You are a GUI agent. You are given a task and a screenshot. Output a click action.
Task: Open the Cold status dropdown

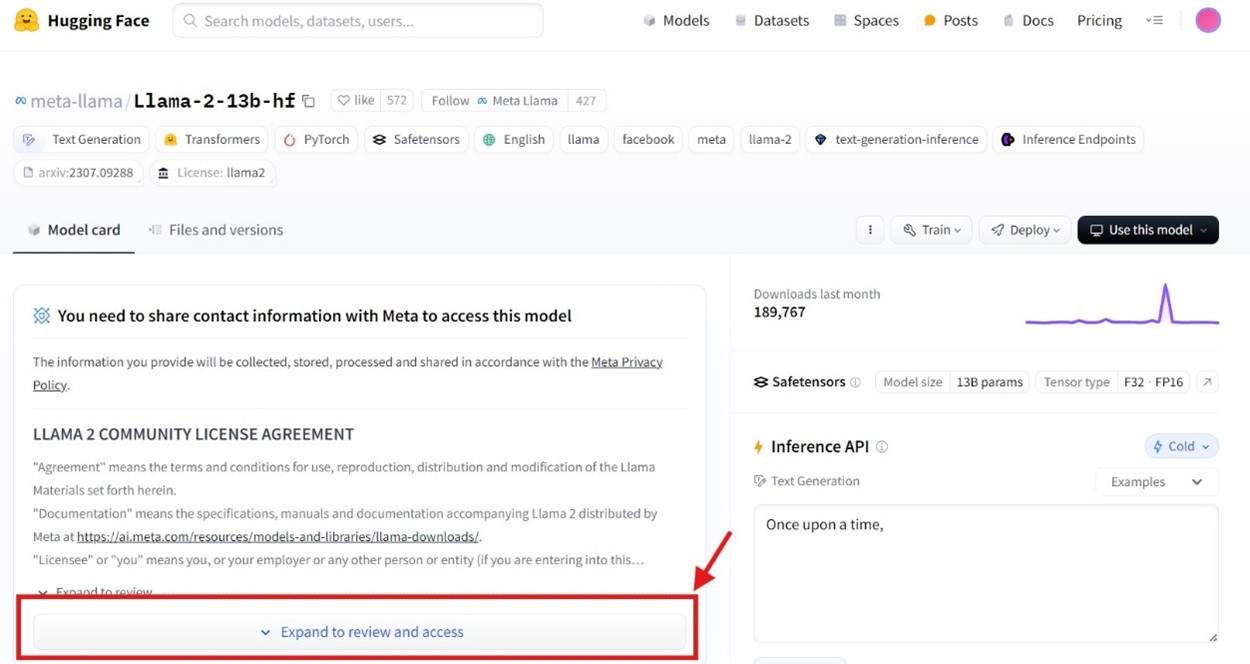tap(1182, 447)
